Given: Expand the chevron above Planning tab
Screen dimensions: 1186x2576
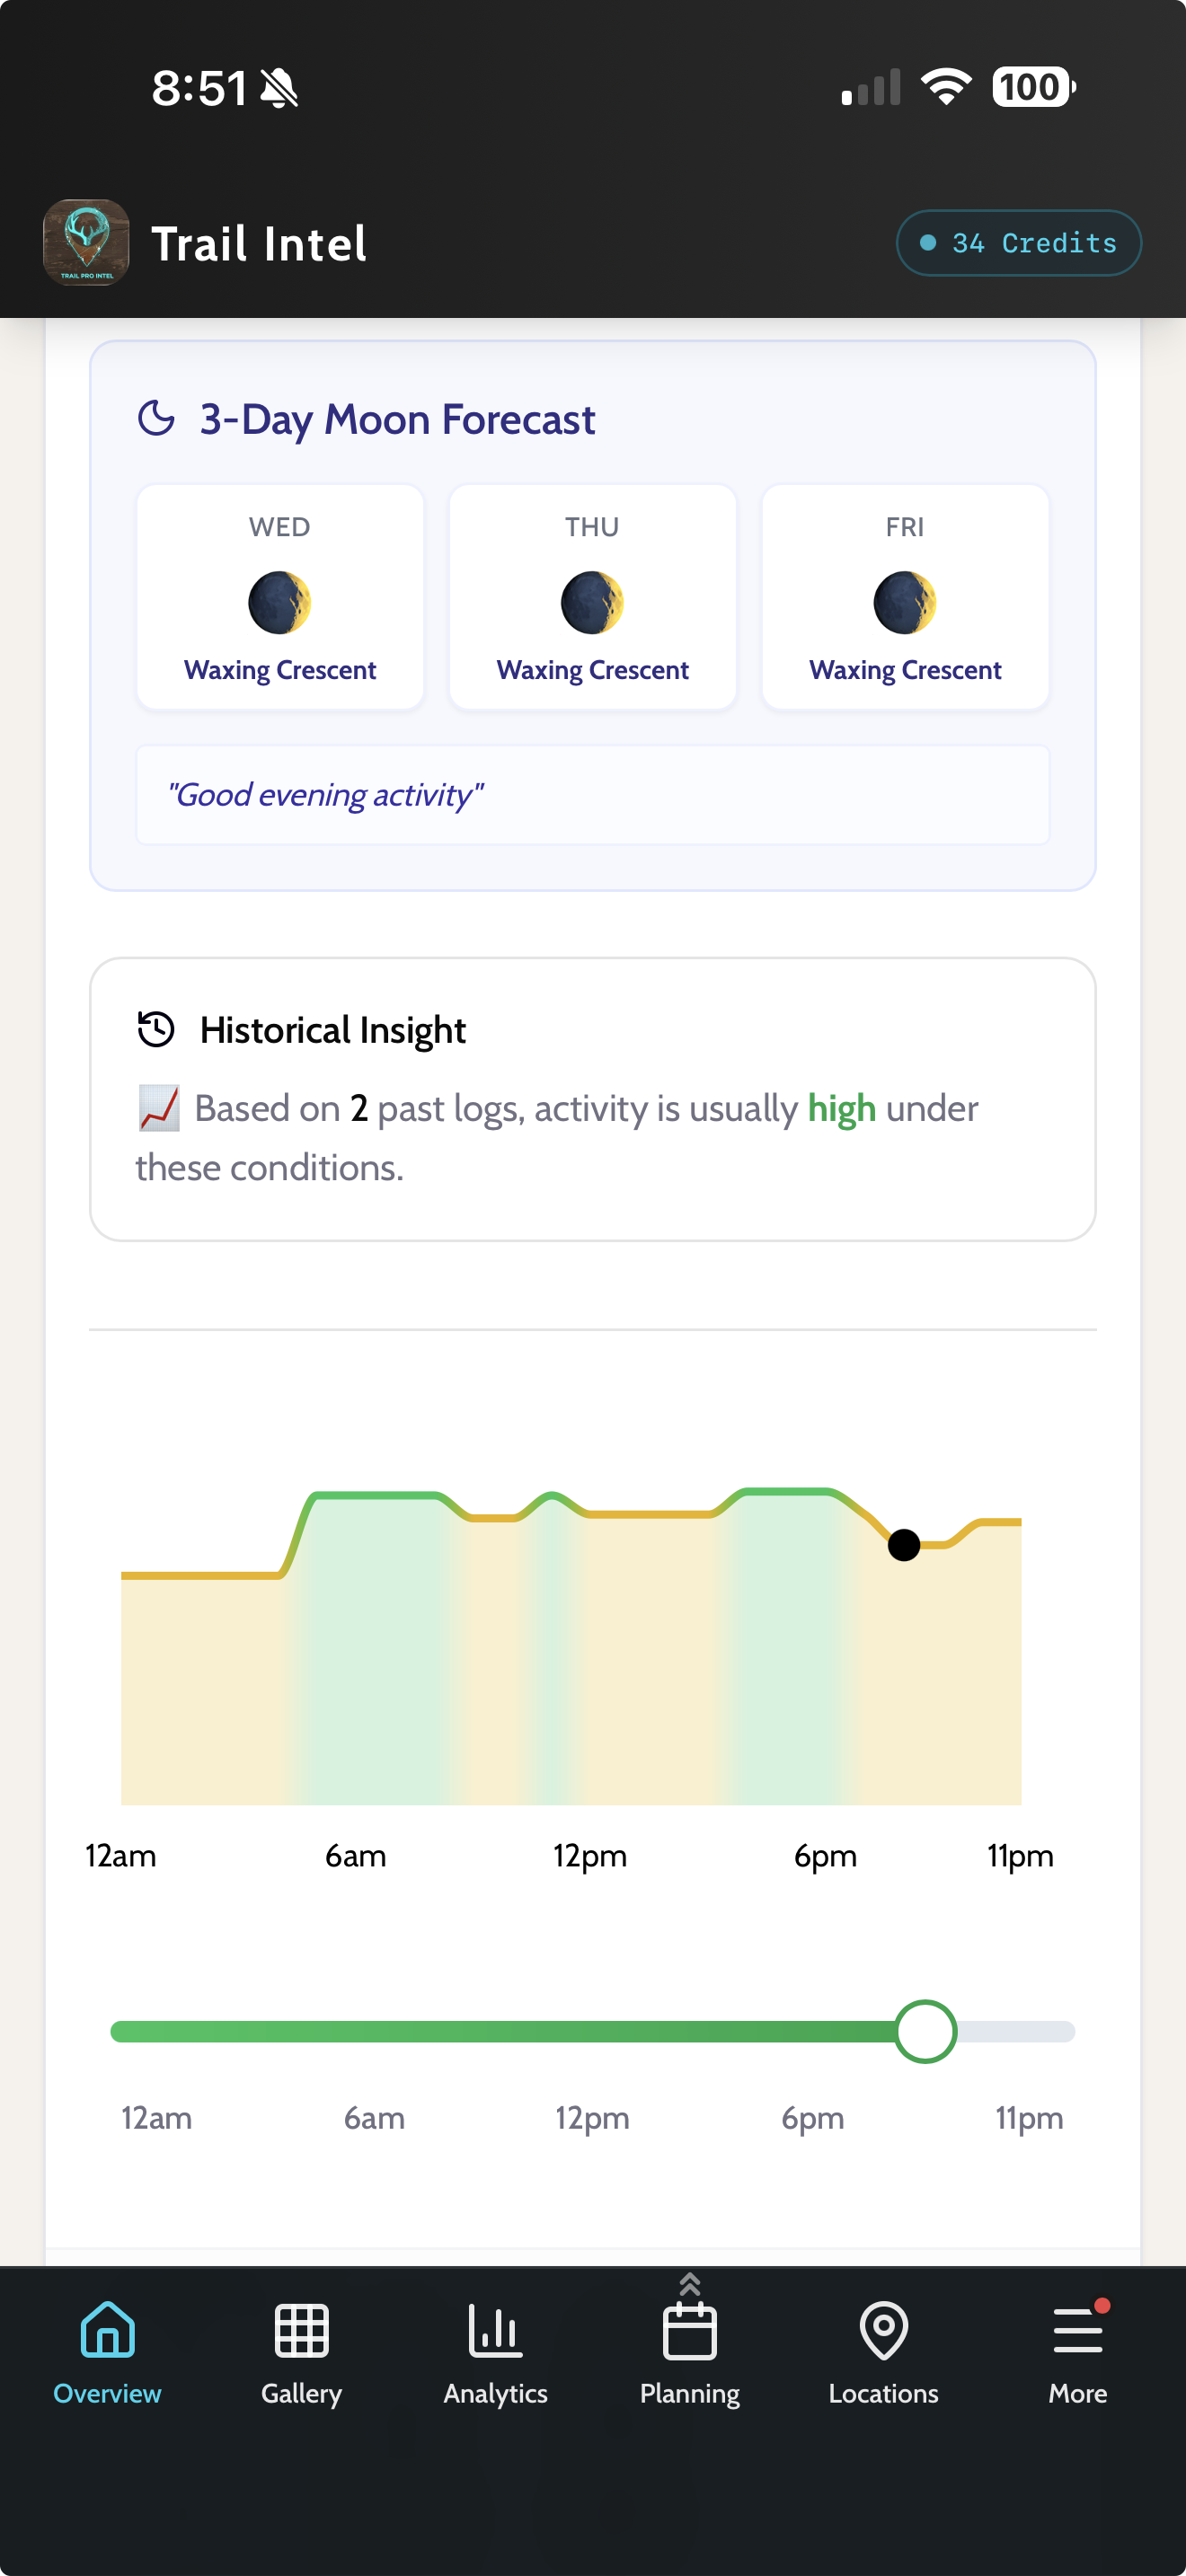Looking at the screenshot, I should (690, 2283).
